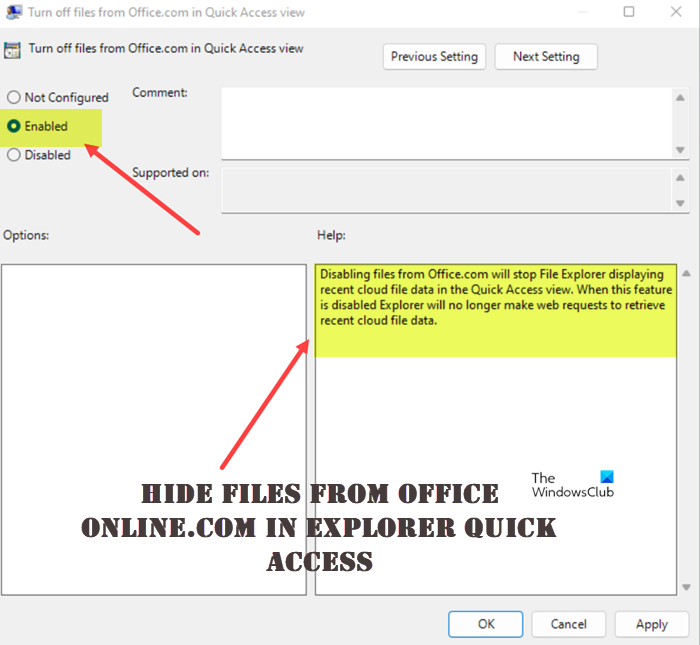Click Supported on scroll down arrow
This screenshot has width=700, height=645.
coord(680,203)
